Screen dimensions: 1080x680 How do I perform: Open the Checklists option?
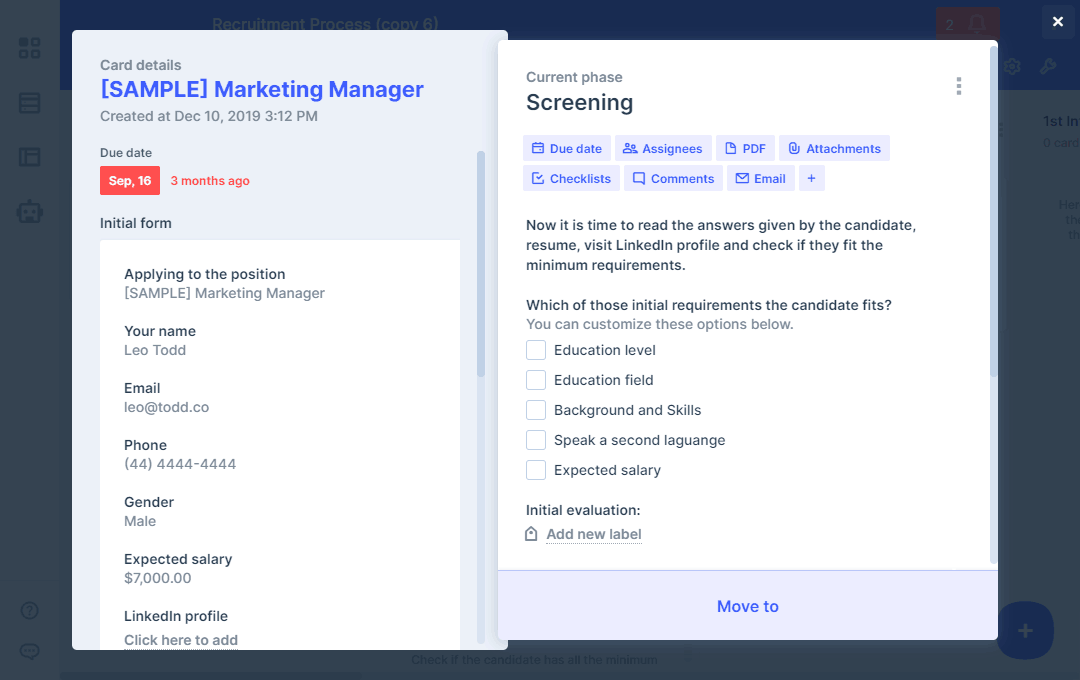click(570, 178)
